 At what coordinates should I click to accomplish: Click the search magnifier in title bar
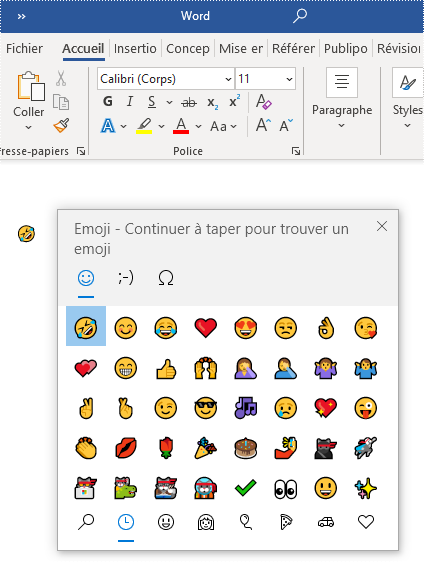coord(300,16)
